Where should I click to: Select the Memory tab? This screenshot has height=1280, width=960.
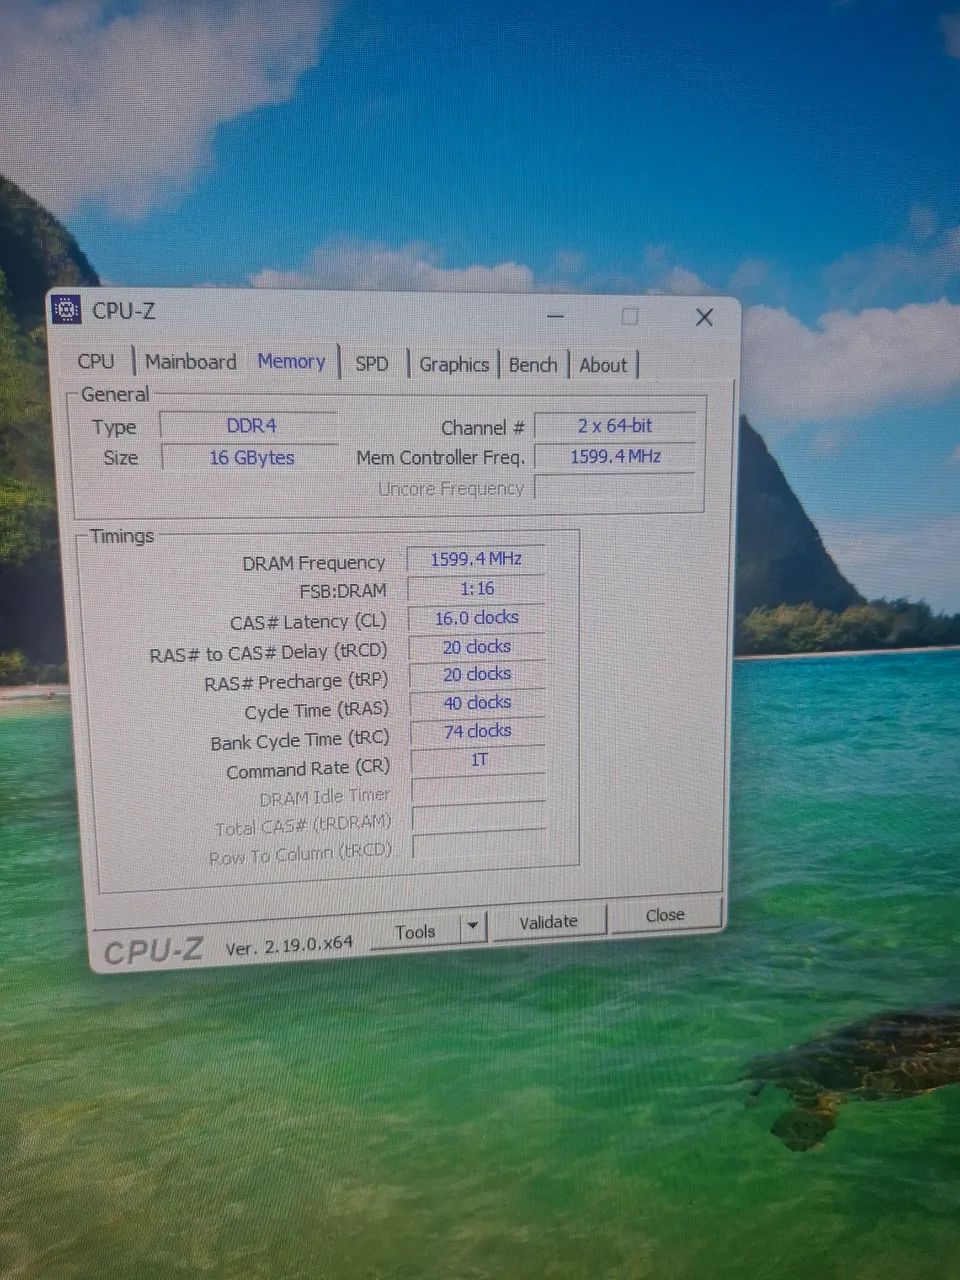[292, 362]
